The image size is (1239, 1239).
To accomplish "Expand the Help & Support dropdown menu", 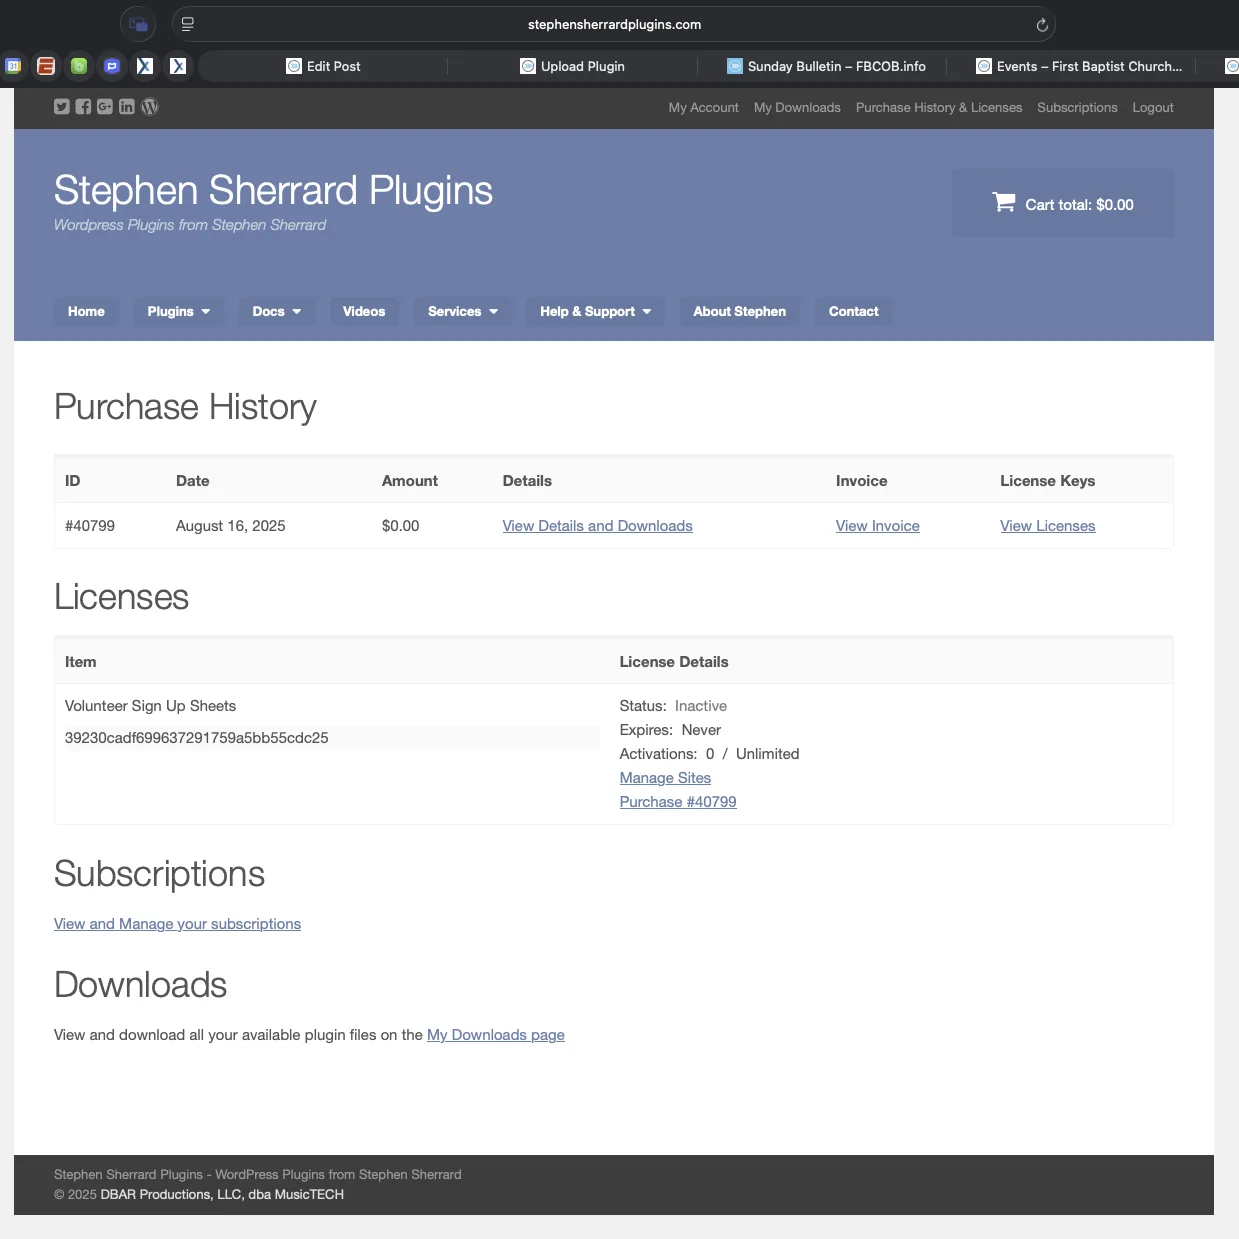I will pos(596,311).
